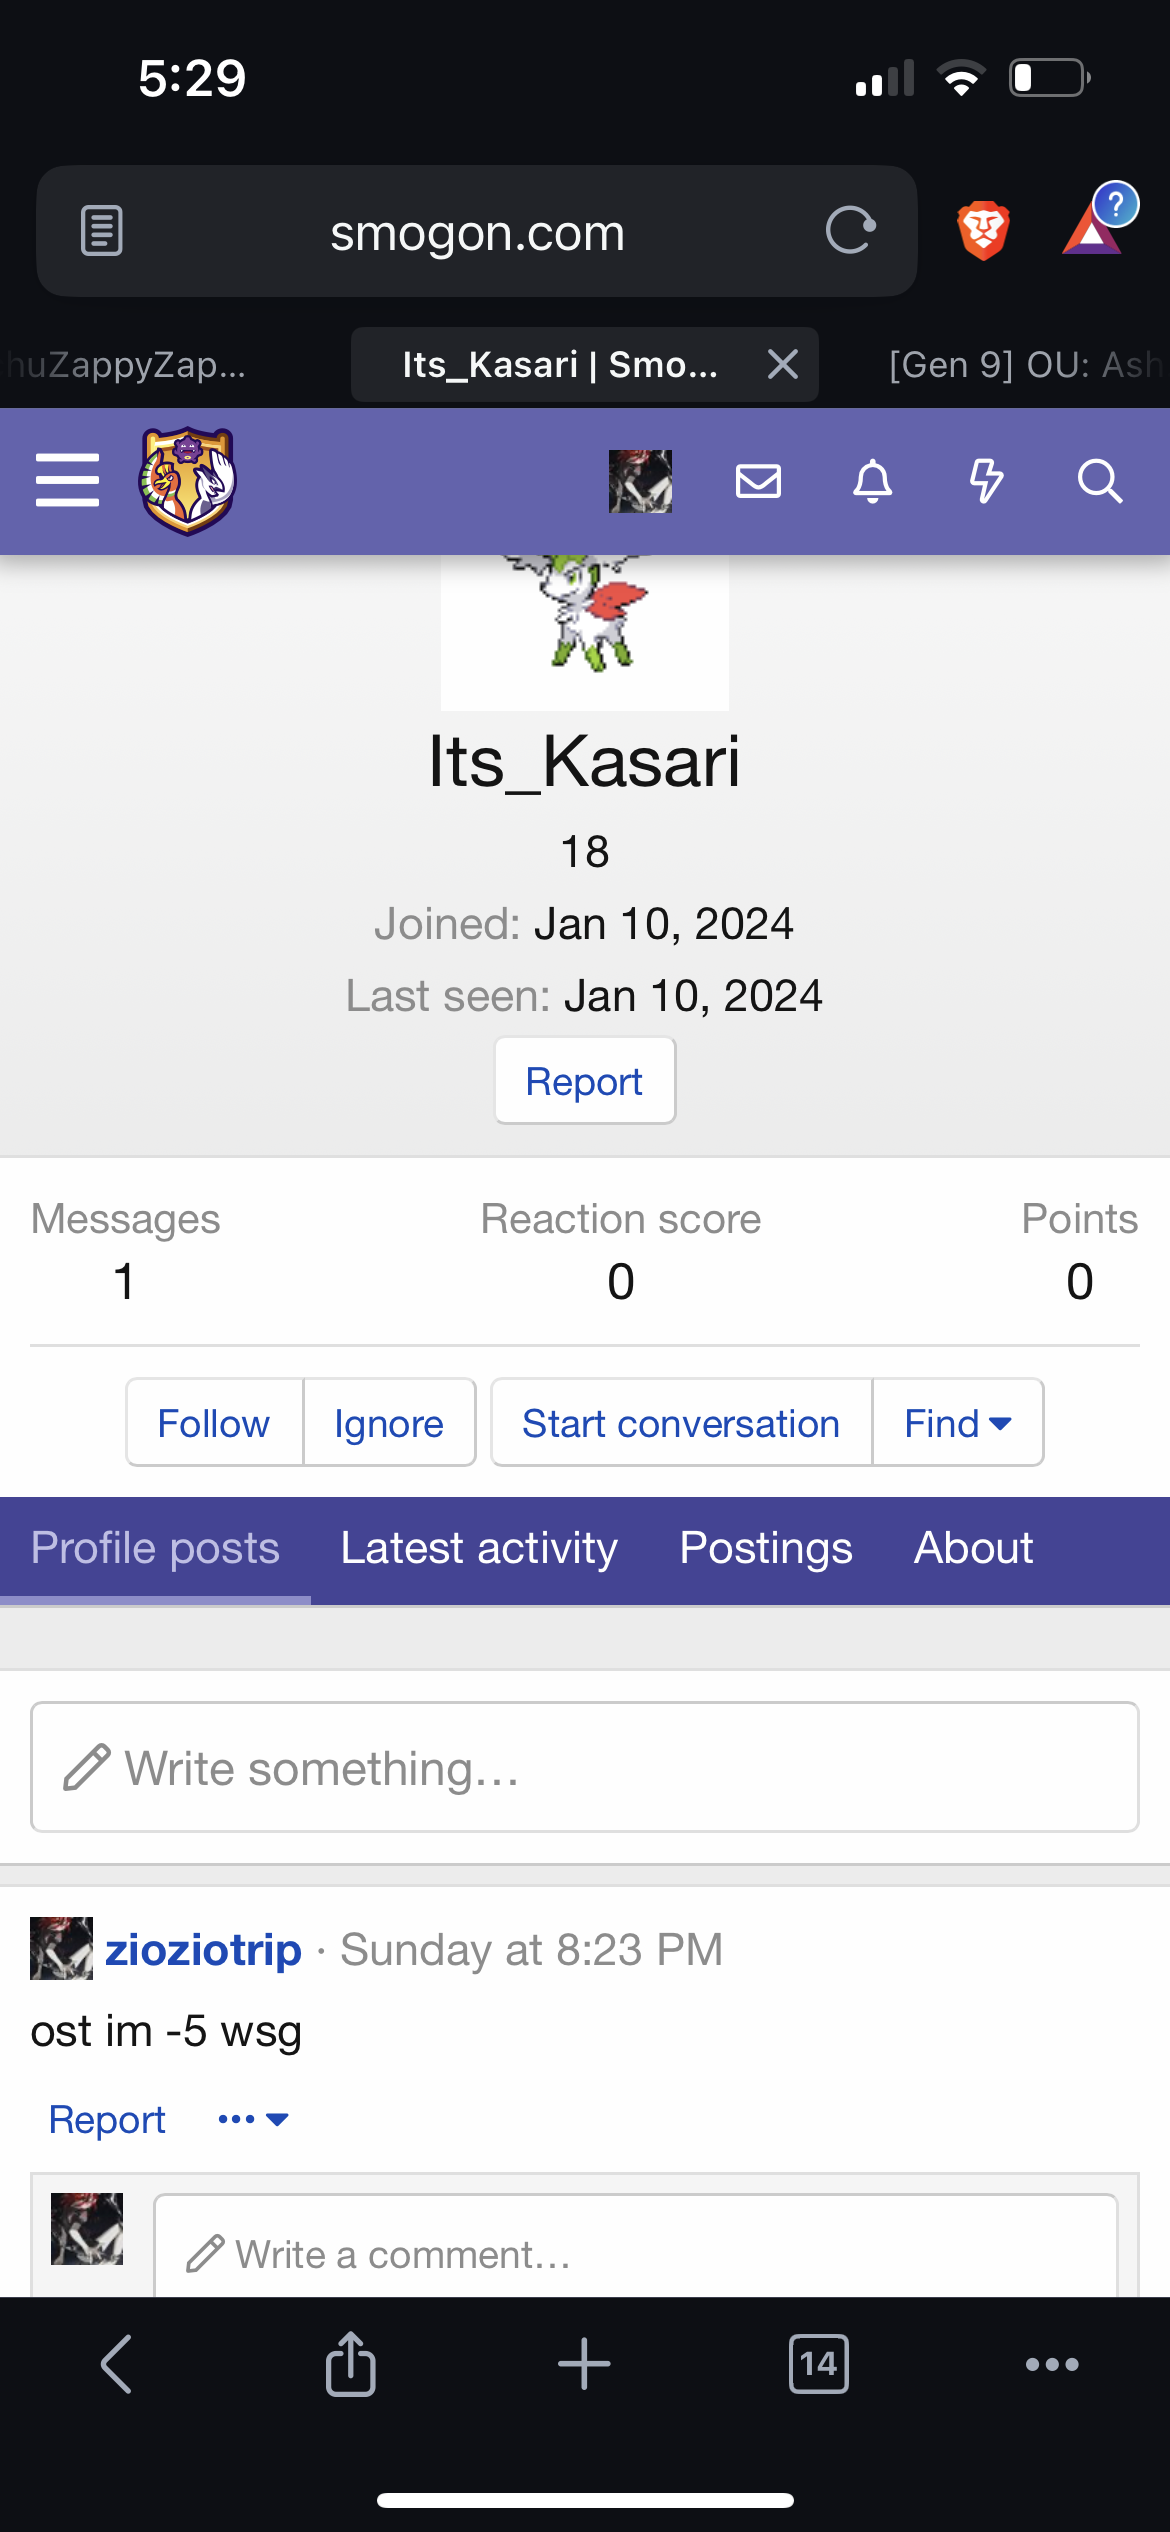Reload the smogon.com page
This screenshot has height=2532, width=1170.
pos(850,231)
